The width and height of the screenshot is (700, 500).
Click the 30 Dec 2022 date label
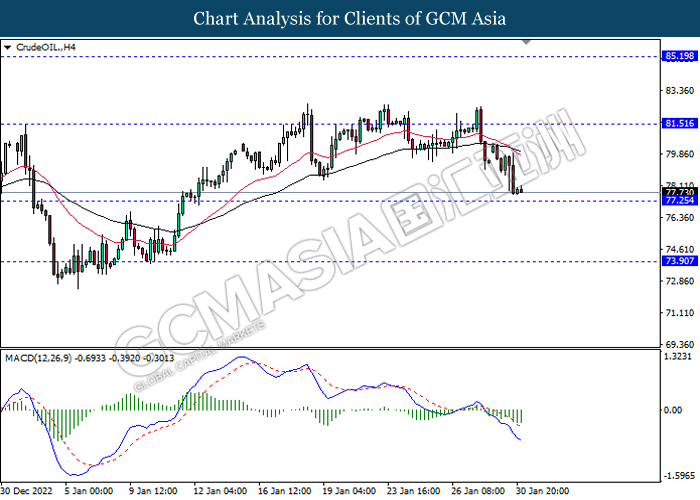coord(27,491)
